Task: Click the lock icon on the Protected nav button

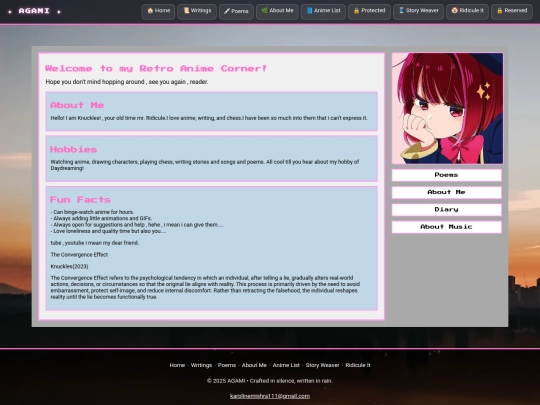Action: click(x=356, y=11)
